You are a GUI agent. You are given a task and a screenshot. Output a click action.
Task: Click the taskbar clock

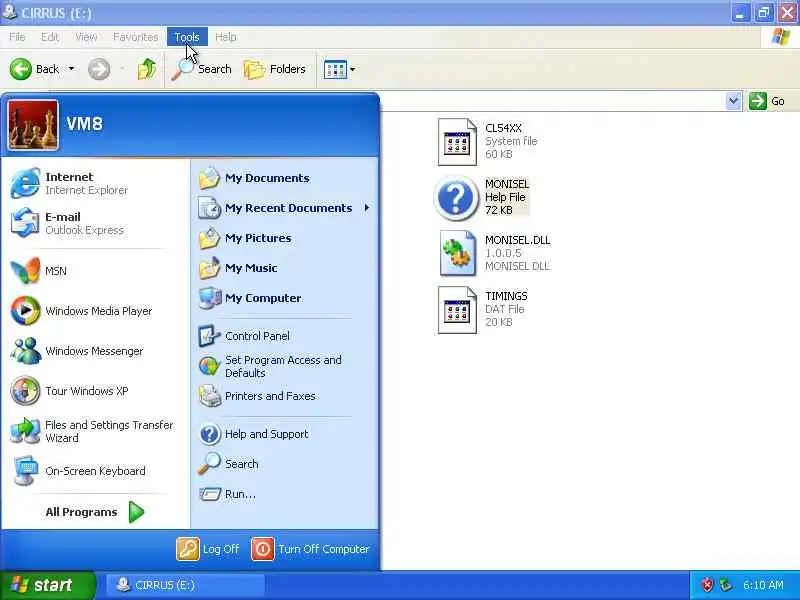tap(763, 585)
